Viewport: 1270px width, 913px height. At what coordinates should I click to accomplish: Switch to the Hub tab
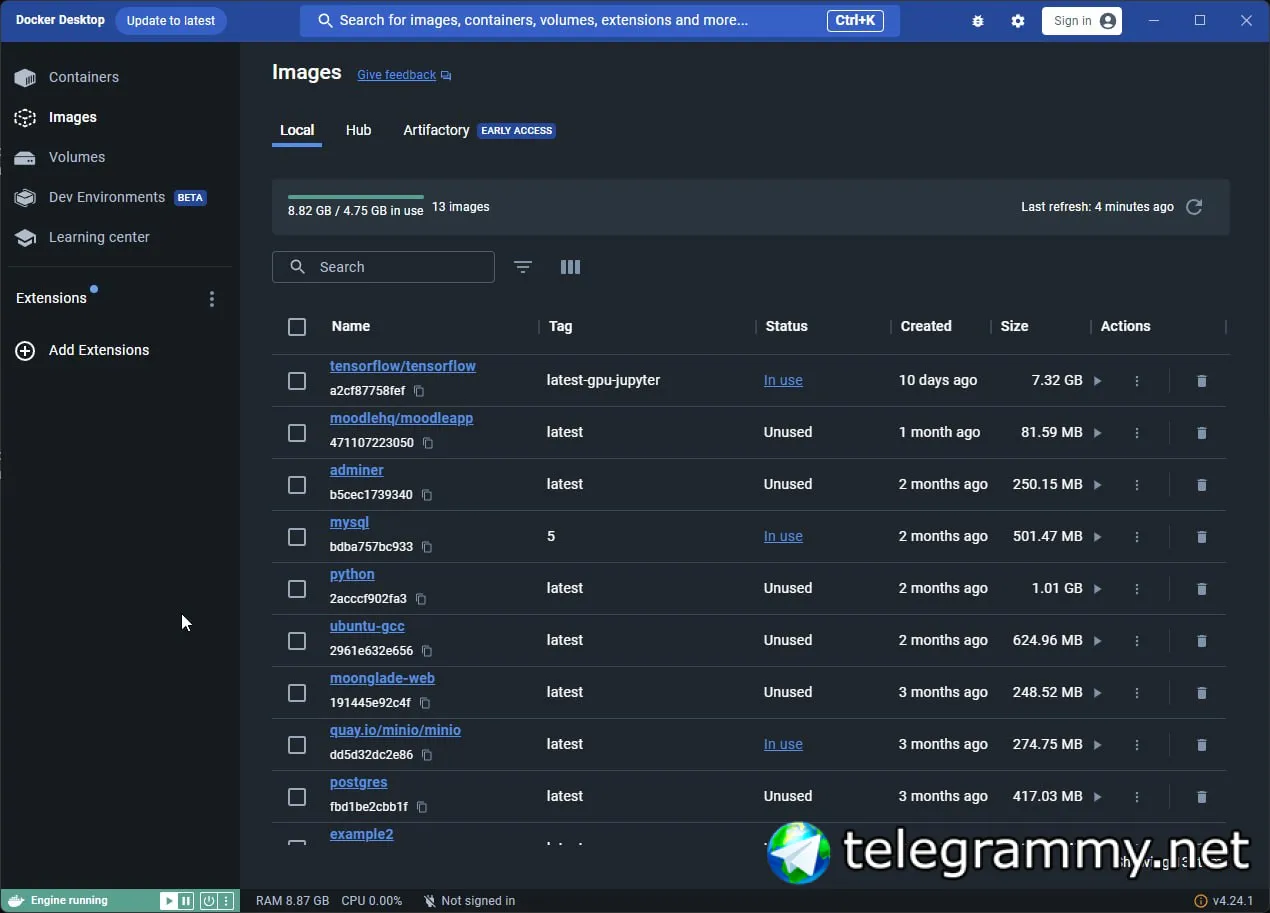[358, 130]
